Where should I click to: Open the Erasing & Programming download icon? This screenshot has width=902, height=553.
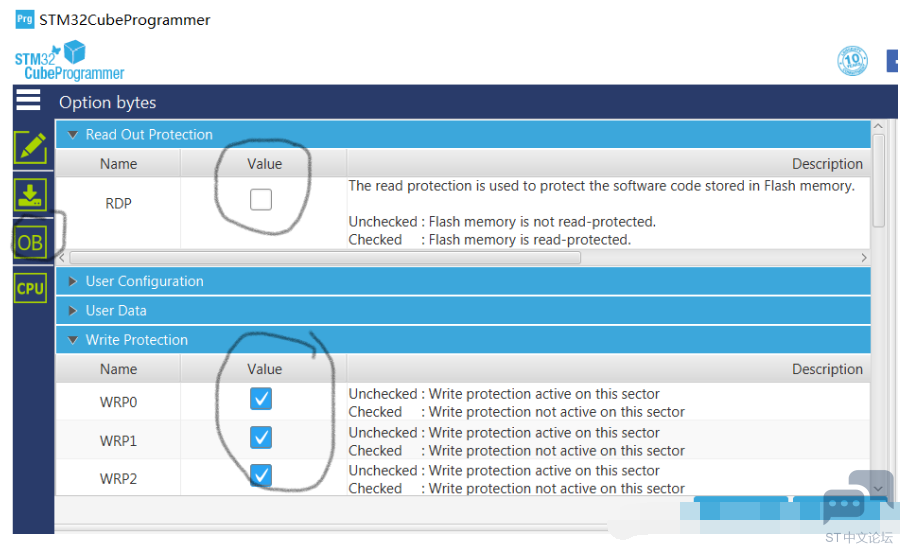(30, 195)
